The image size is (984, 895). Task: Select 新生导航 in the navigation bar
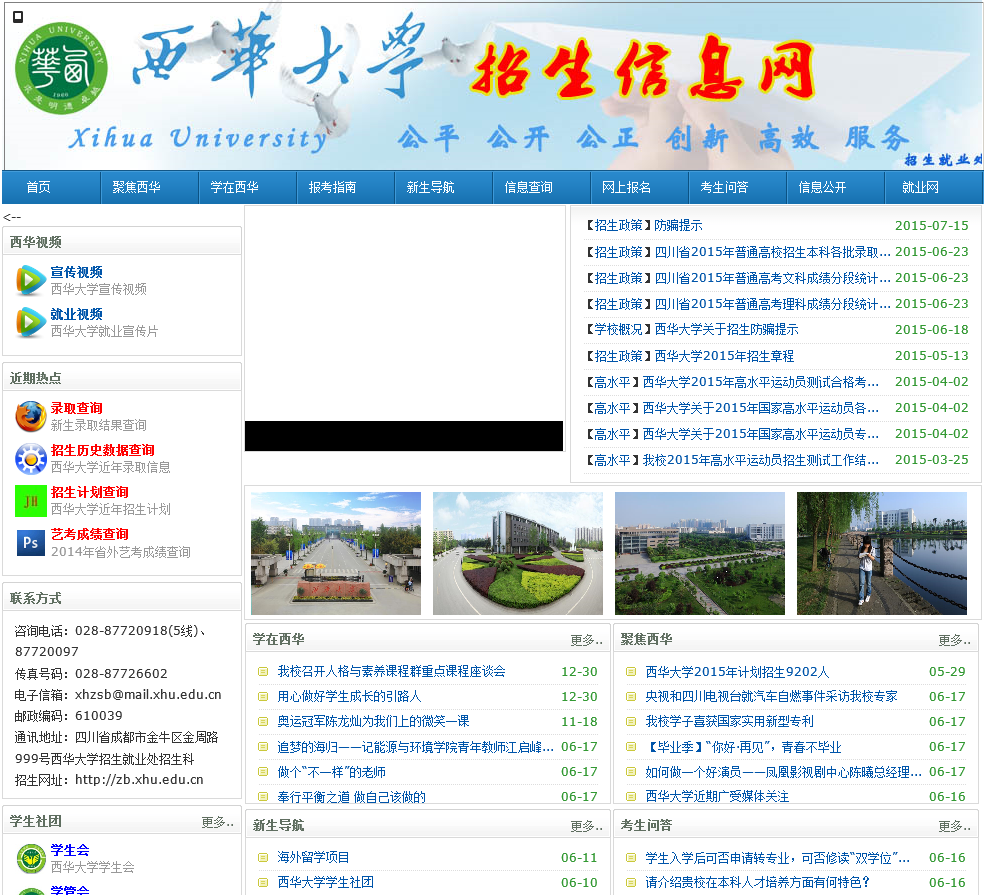pyautogui.click(x=430, y=187)
